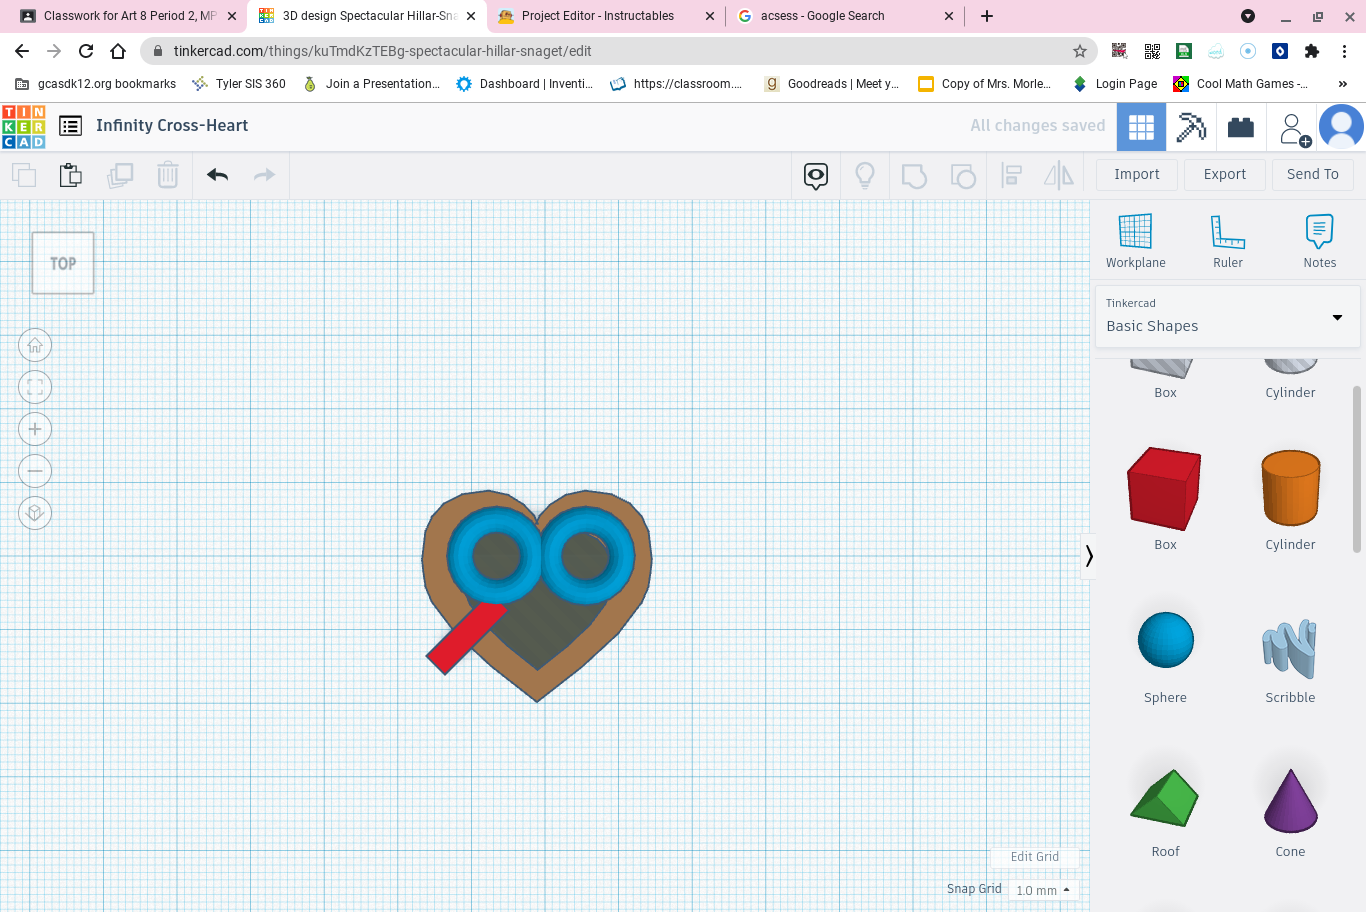This screenshot has width=1366, height=912.
Task: Open the Basic Shapes category dropdown
Action: pos(1227,317)
